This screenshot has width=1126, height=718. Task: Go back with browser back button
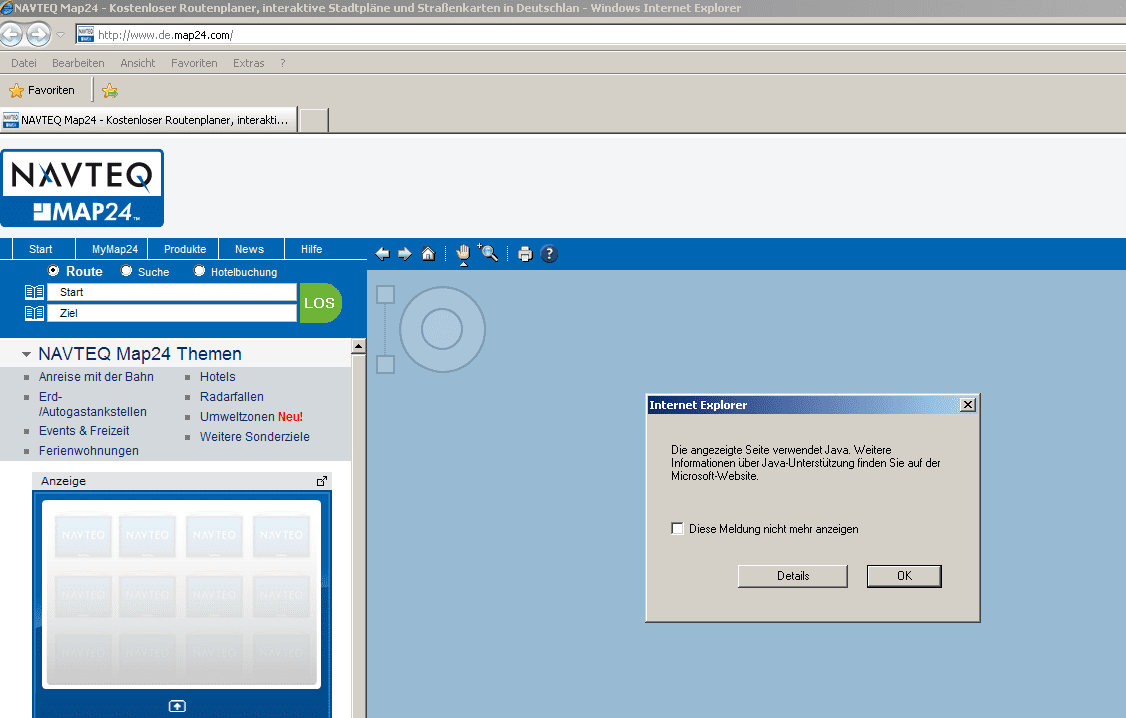[x=11, y=34]
